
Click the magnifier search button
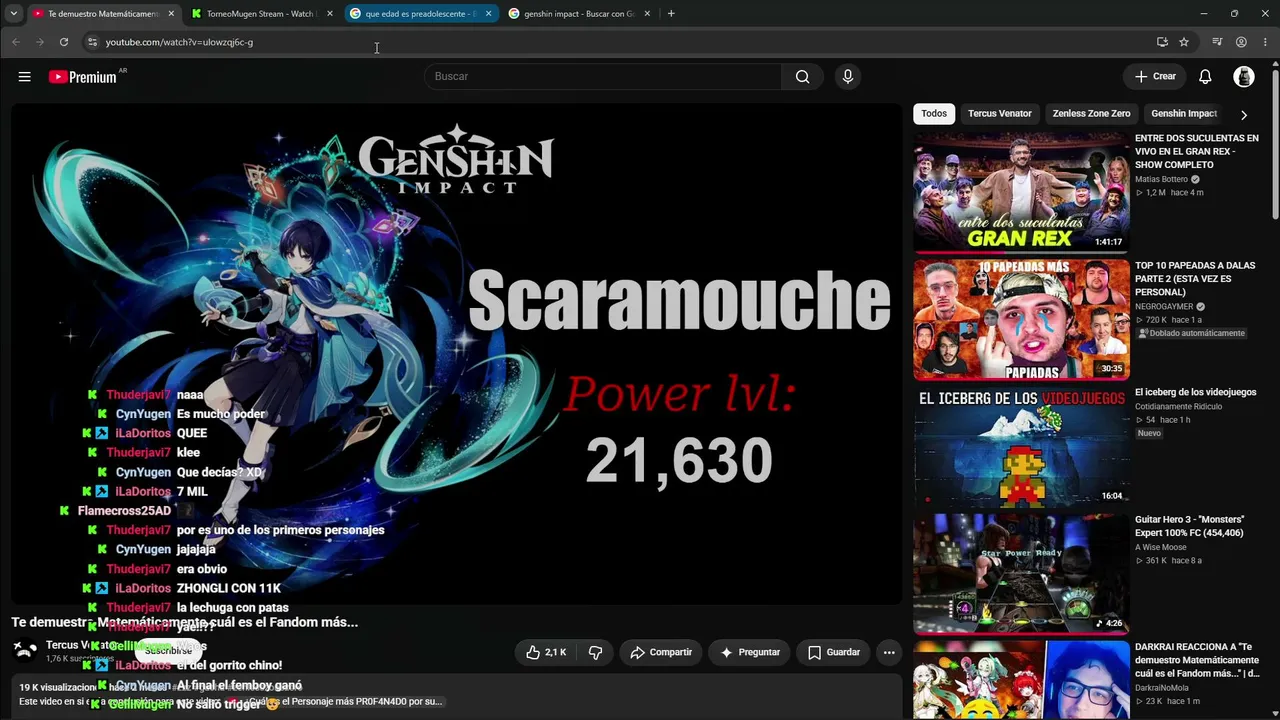pos(802,77)
